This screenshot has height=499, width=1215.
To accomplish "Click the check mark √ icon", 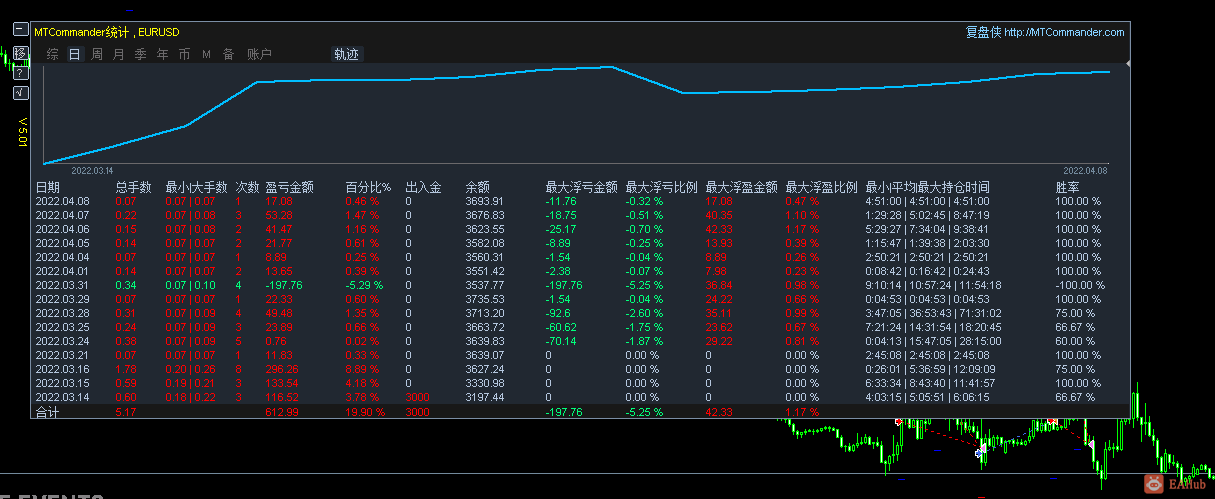I will [21, 94].
